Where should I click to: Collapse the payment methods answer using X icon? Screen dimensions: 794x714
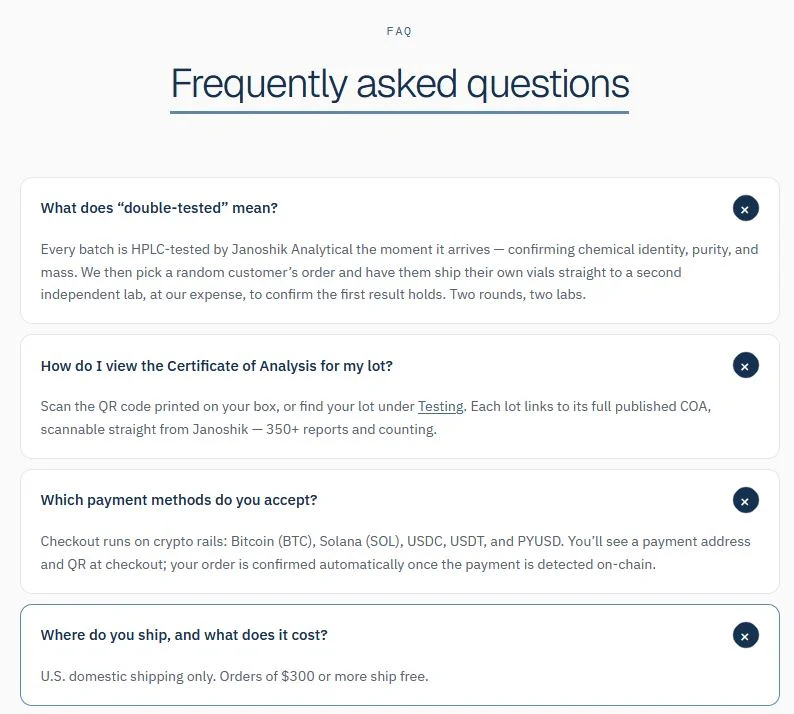click(x=745, y=500)
